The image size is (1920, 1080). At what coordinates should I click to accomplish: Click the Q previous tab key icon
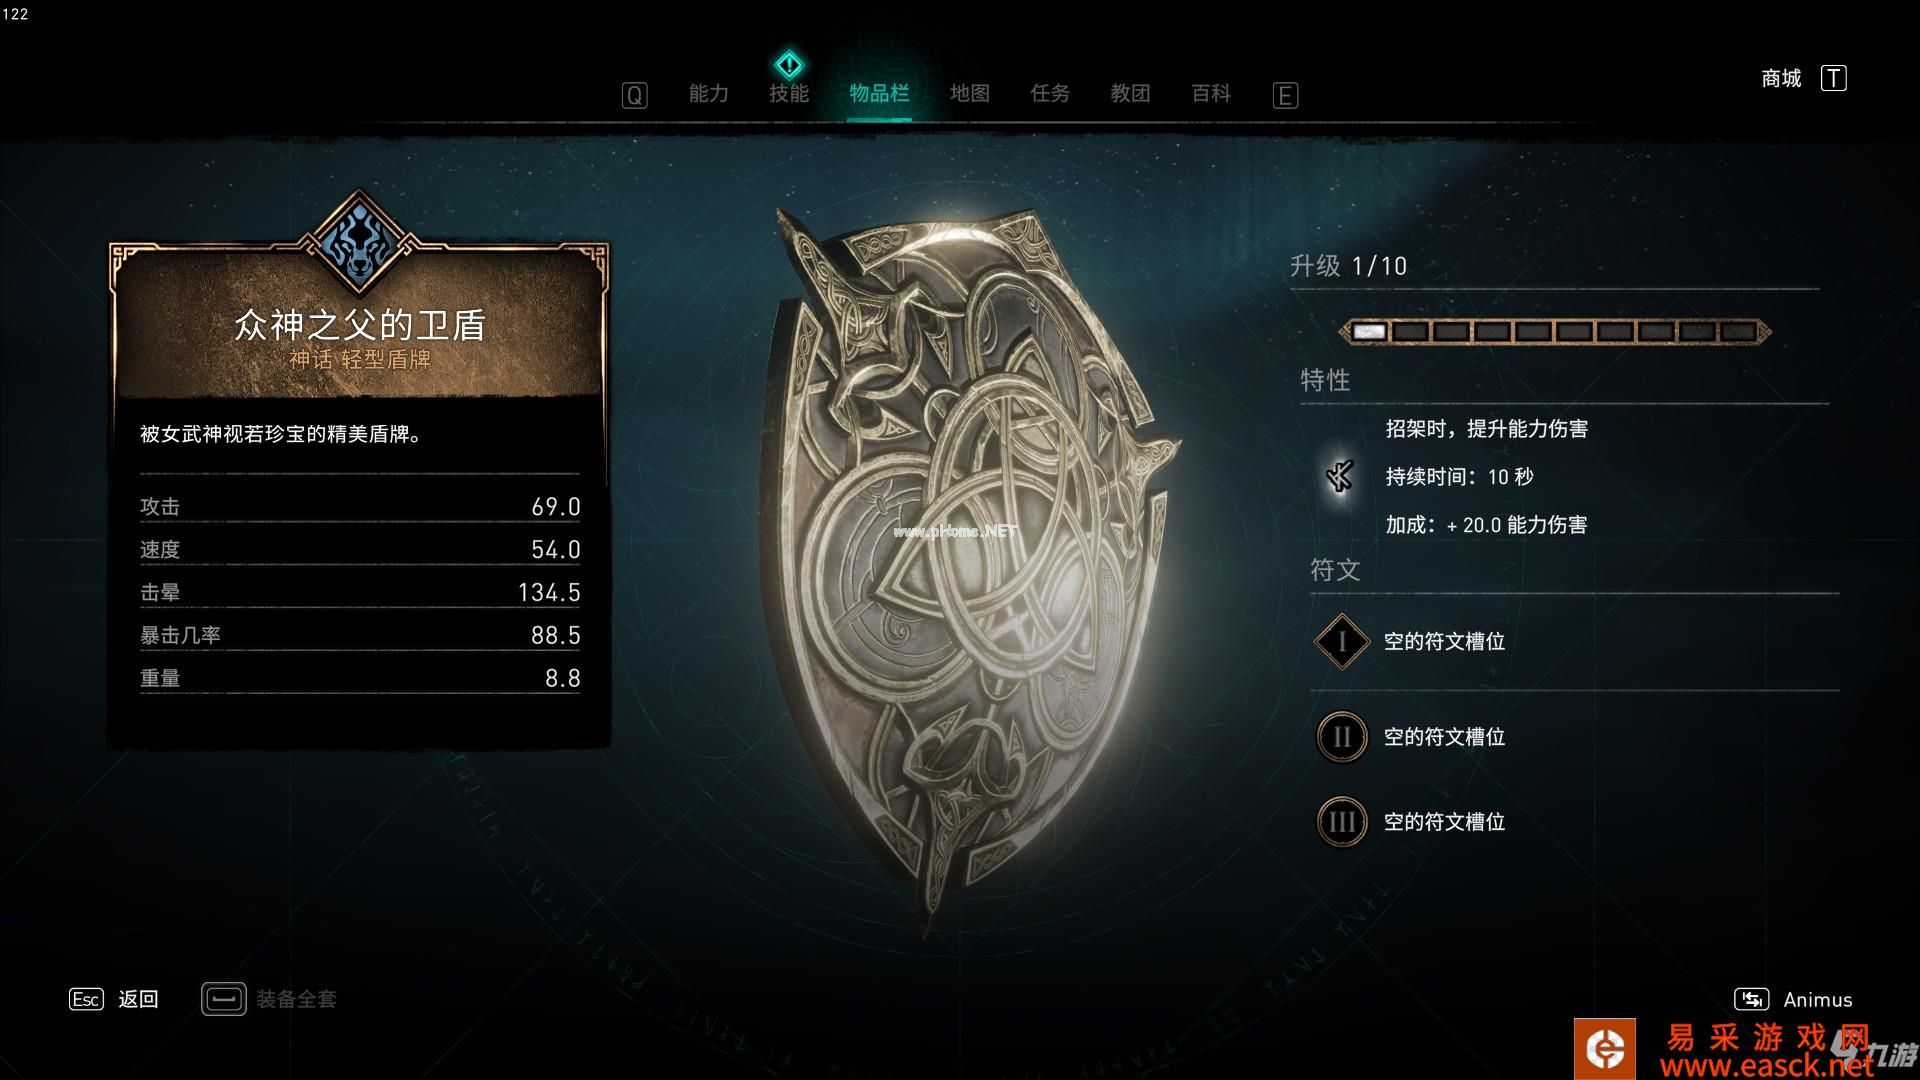pyautogui.click(x=634, y=95)
